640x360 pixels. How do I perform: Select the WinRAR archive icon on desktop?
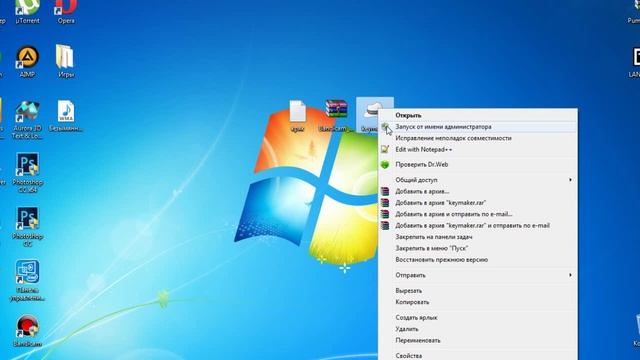pyautogui.click(x=336, y=116)
